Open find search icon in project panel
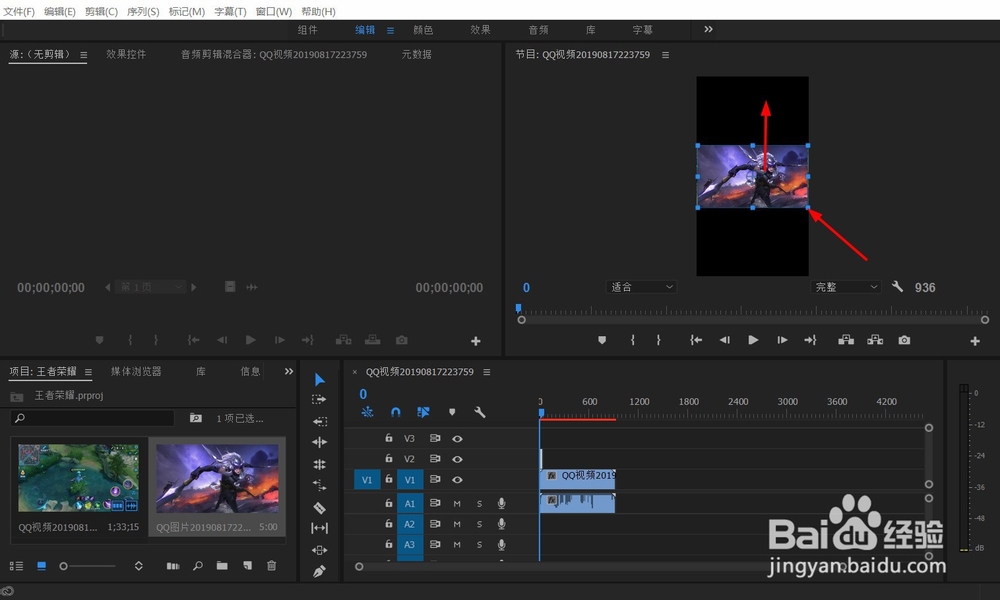 198,566
